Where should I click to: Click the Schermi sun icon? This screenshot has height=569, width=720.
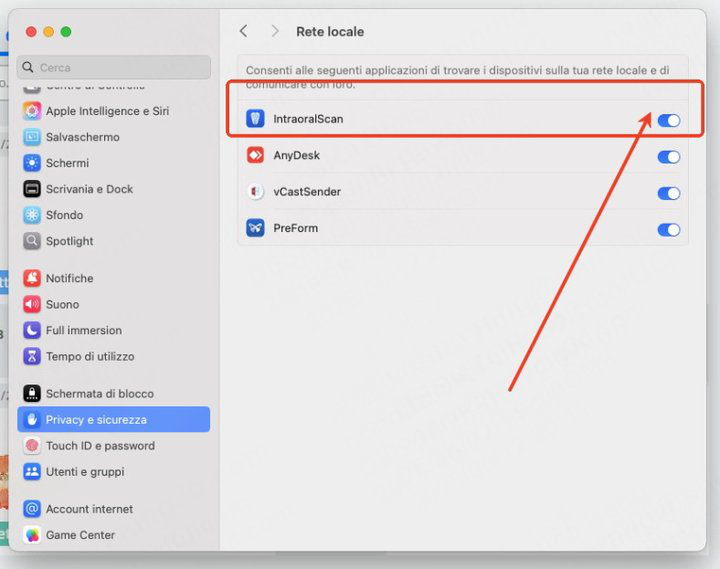[32, 163]
